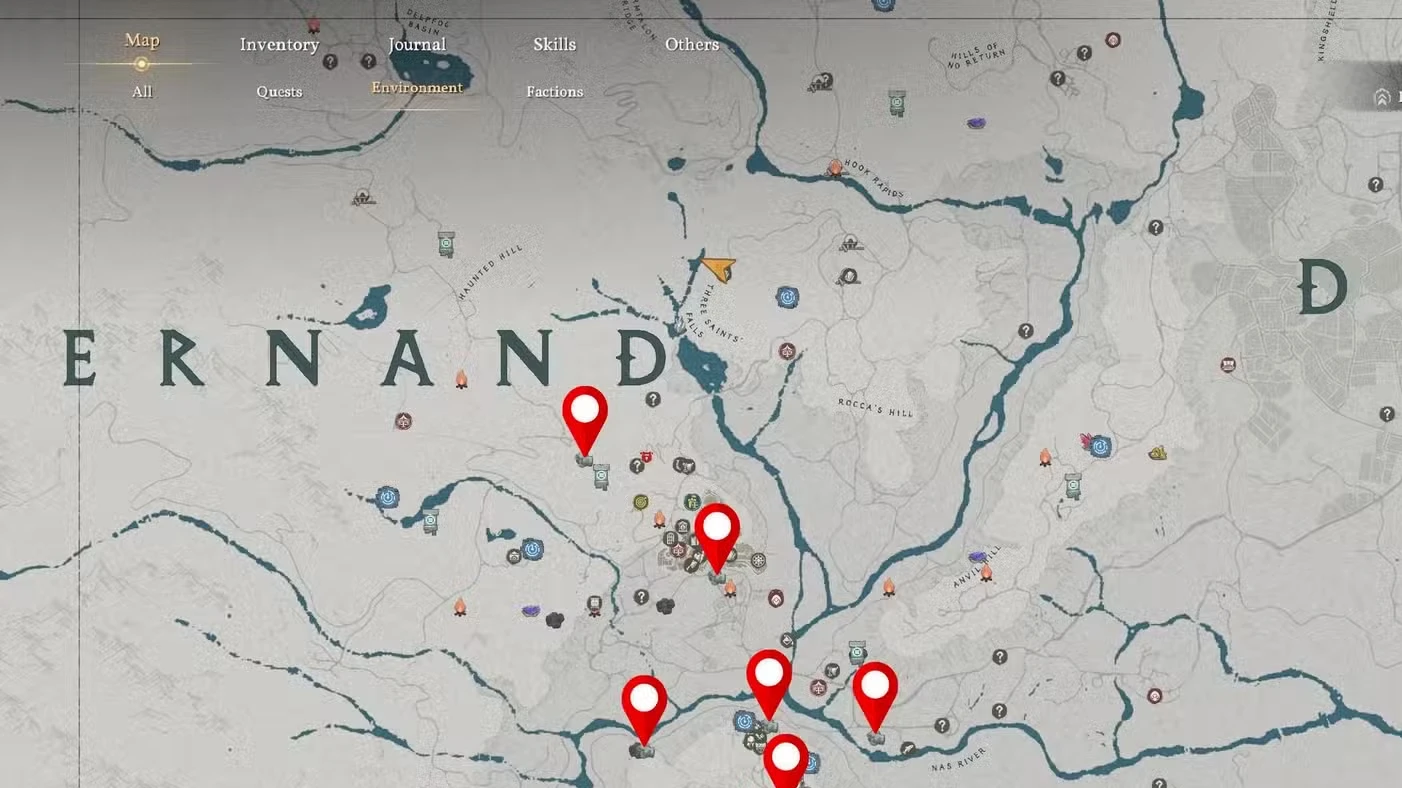Select the Quests map filter

click(279, 91)
